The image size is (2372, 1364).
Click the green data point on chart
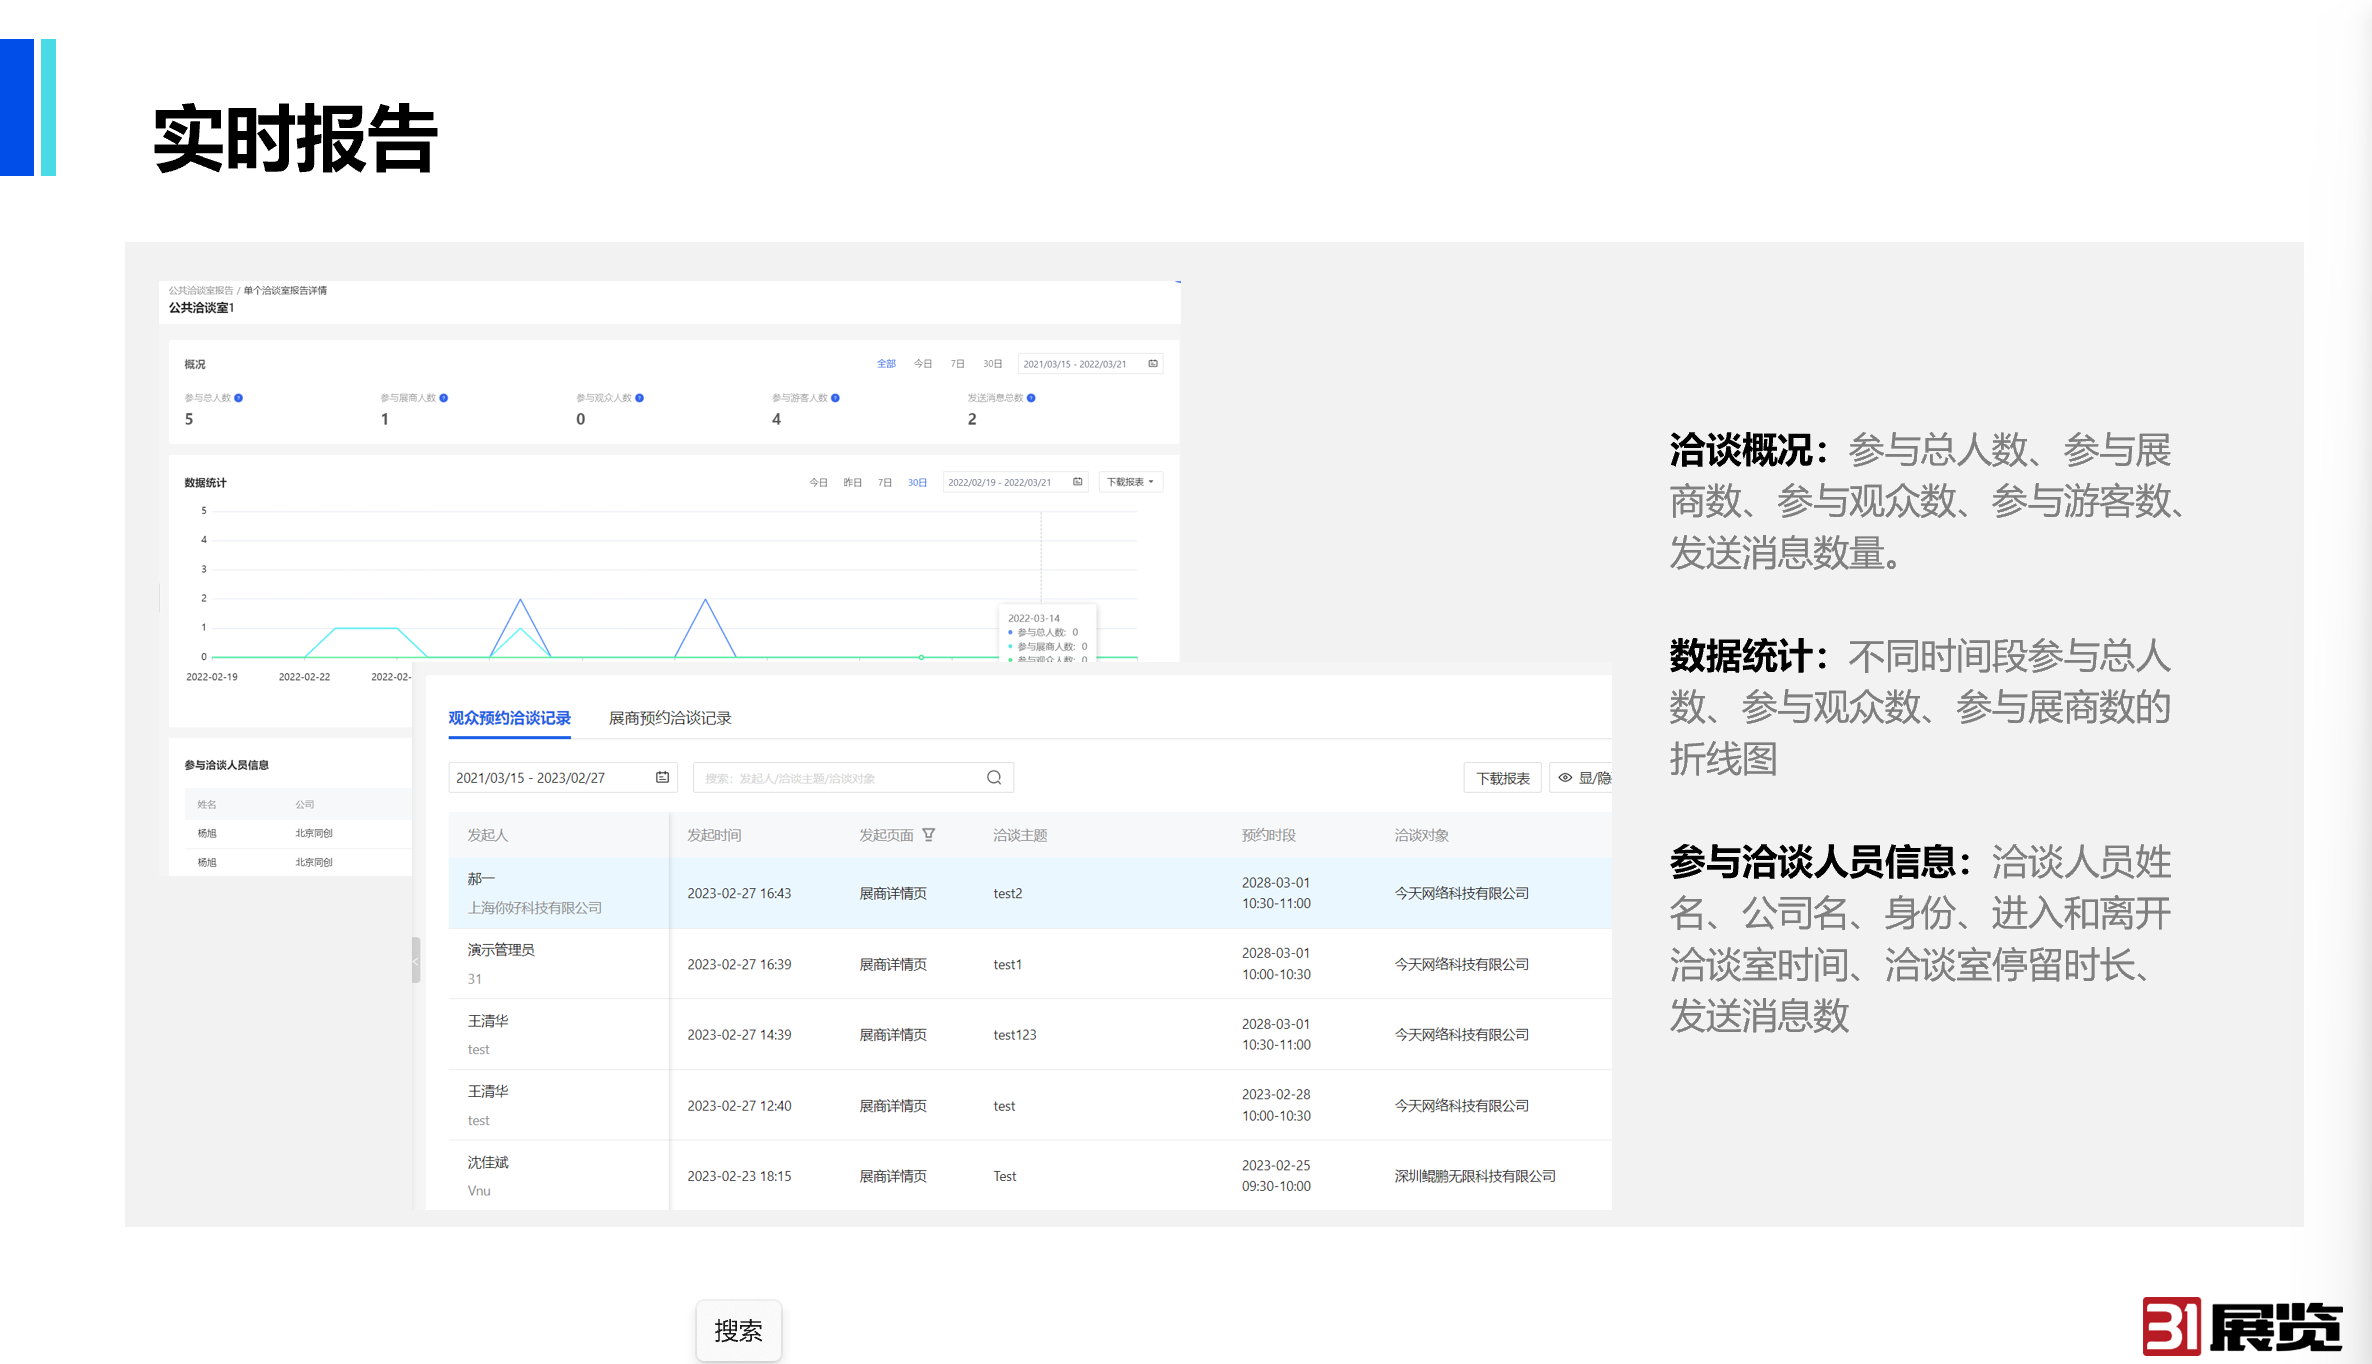[921, 657]
